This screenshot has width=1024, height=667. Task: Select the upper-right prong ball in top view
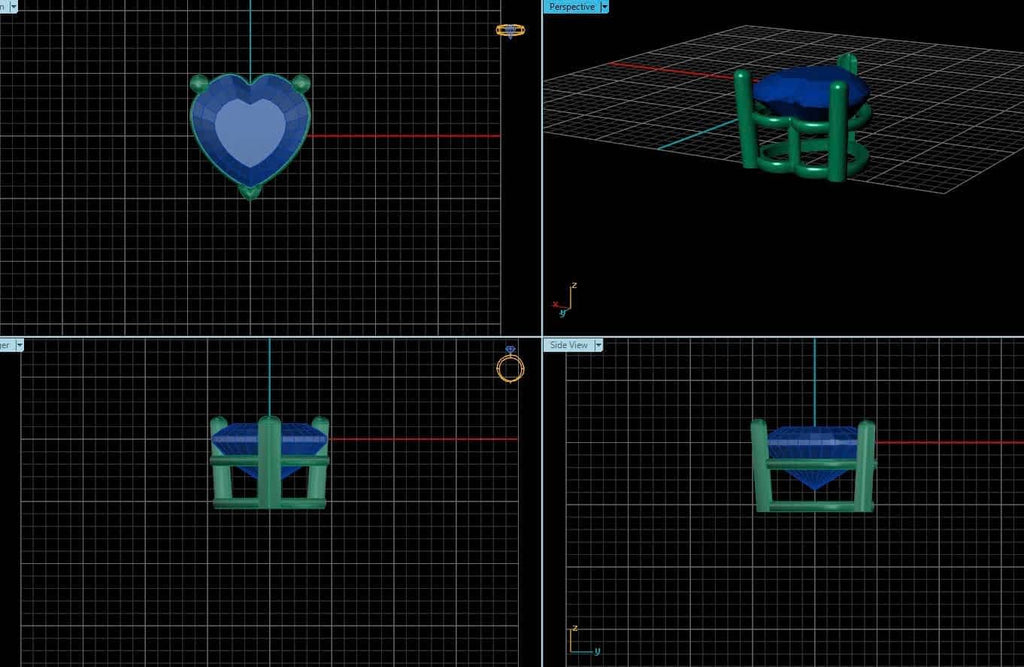click(x=301, y=83)
